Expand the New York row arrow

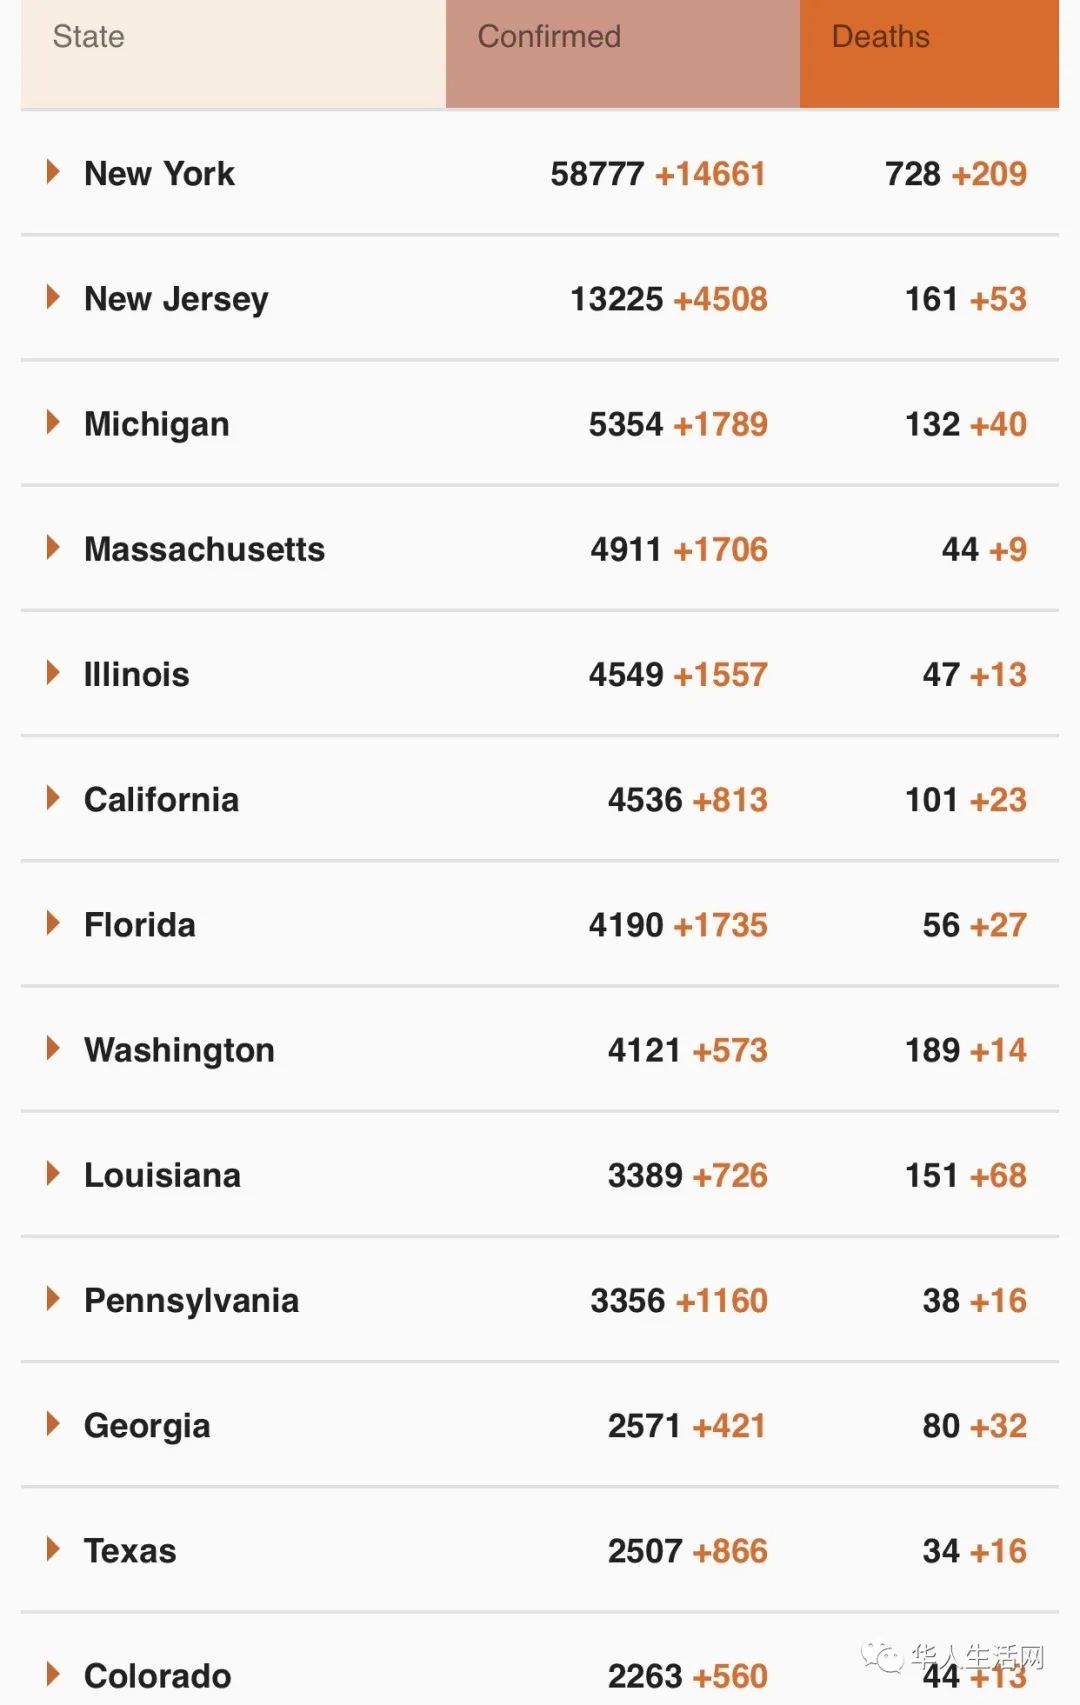(x=53, y=172)
